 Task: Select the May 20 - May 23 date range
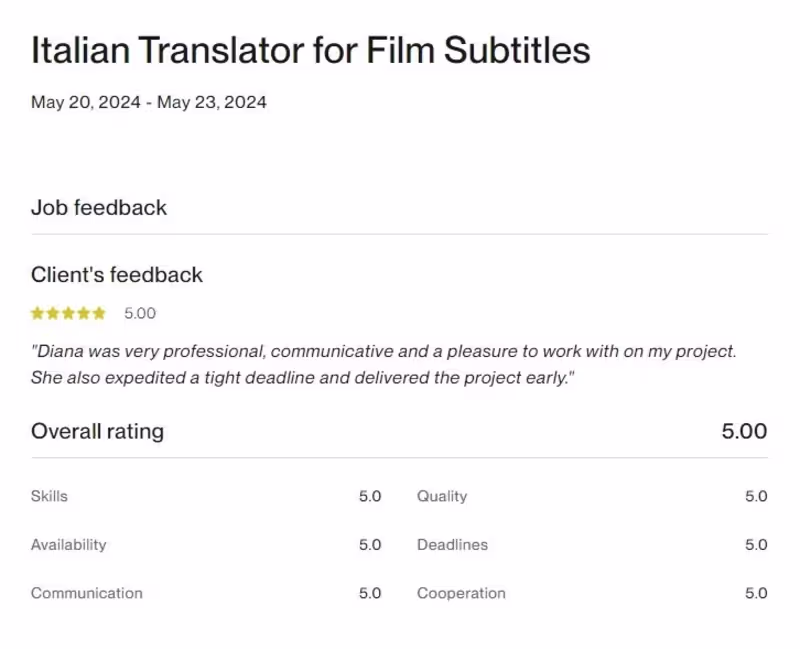click(149, 102)
